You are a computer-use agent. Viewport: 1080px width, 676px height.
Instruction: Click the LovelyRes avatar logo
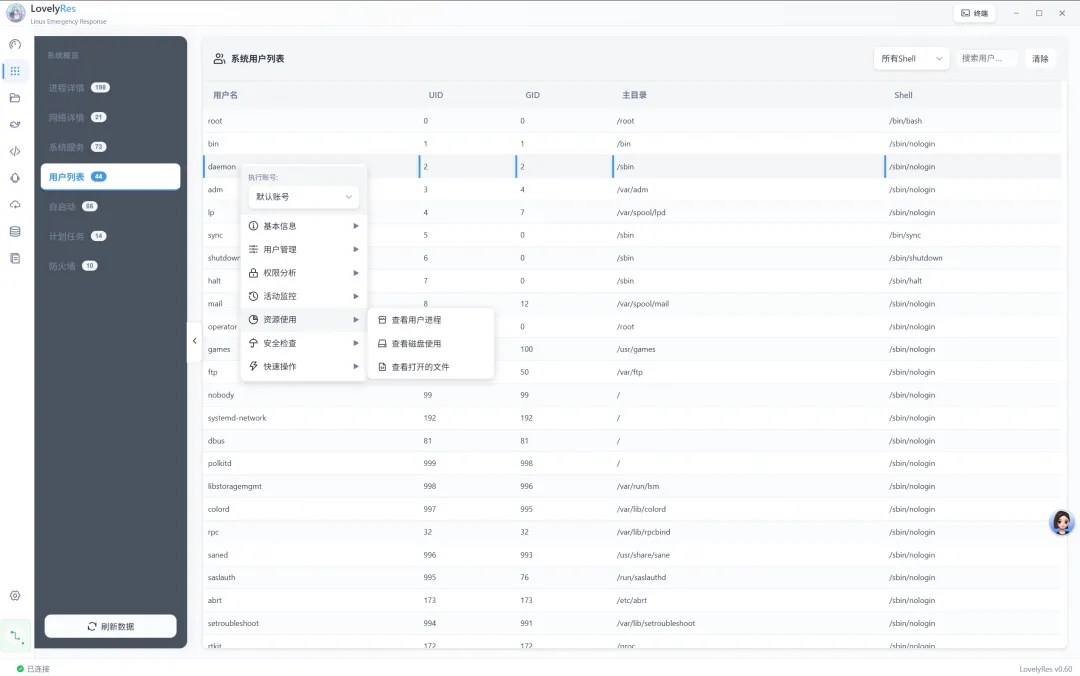(16, 12)
